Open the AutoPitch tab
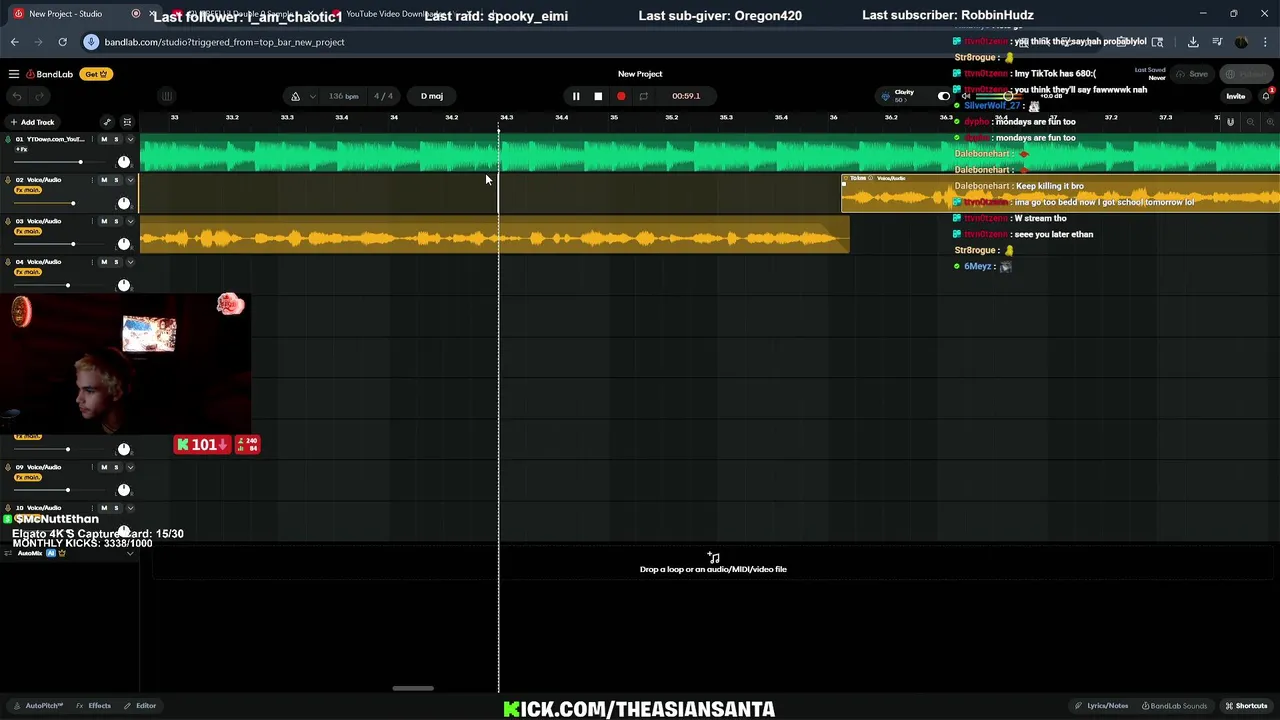 [38, 706]
